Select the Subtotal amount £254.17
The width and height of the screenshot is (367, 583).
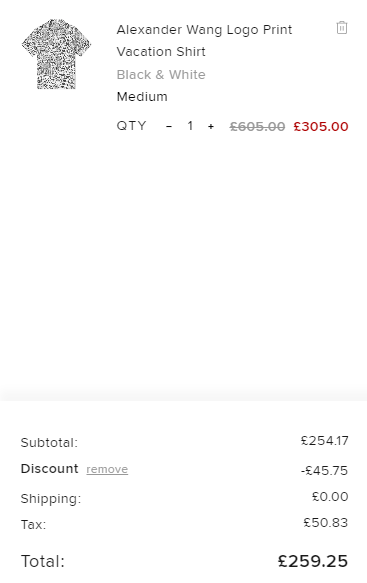[325, 441]
